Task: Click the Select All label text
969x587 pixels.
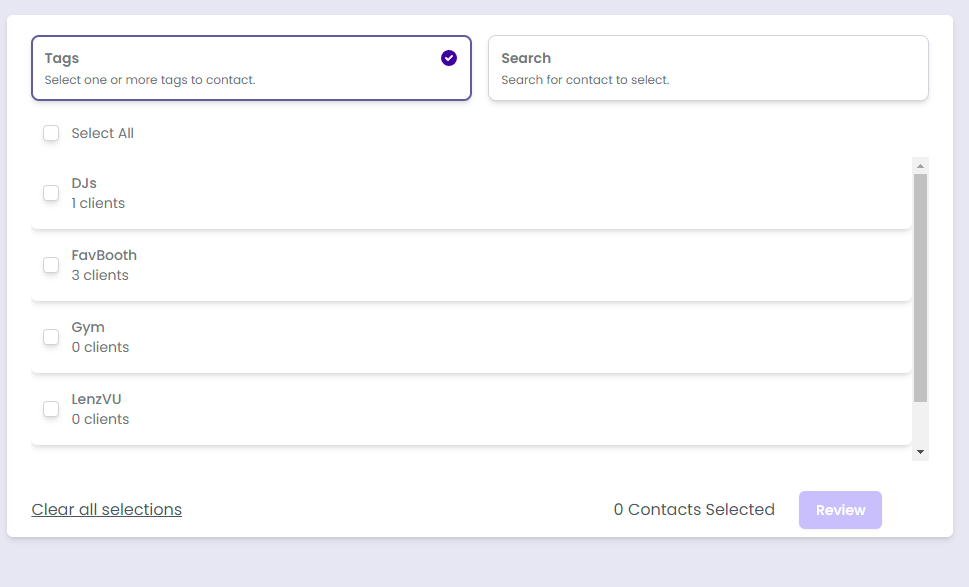Action: tap(102, 133)
